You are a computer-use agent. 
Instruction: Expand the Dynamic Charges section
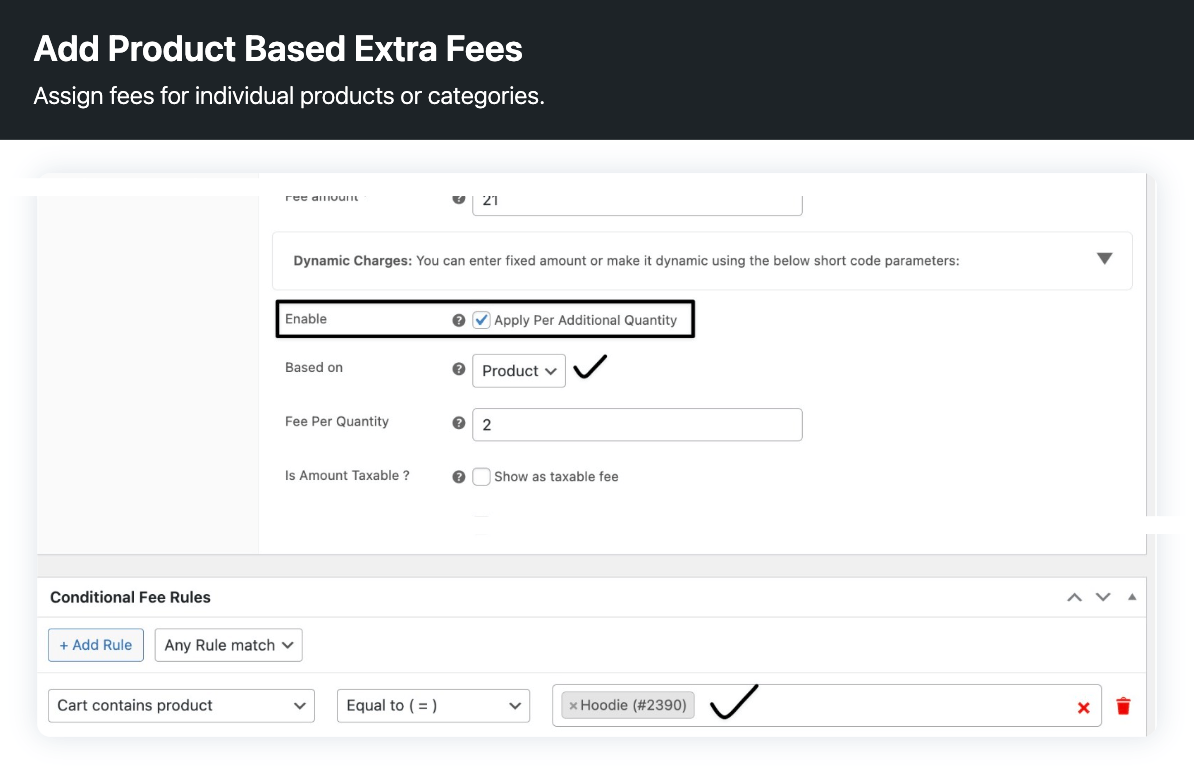click(1104, 258)
